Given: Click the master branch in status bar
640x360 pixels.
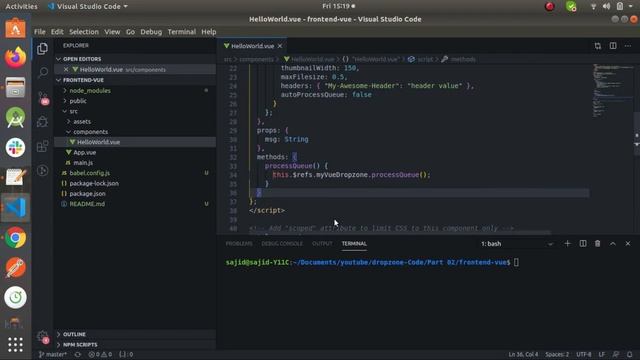Looking at the screenshot, I should (x=53, y=354).
